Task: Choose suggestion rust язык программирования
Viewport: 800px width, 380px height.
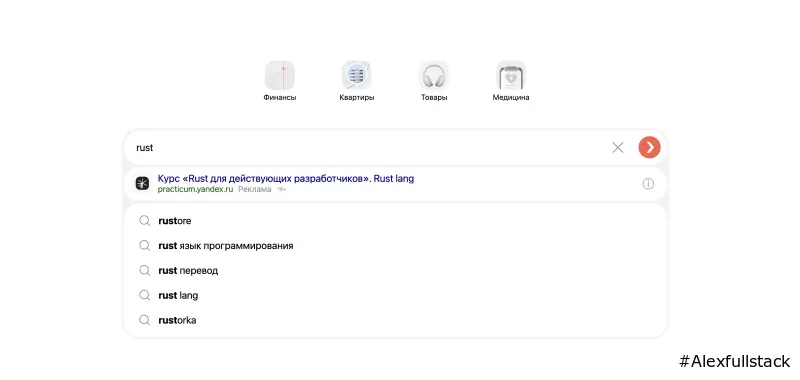Action: [x=395, y=246]
